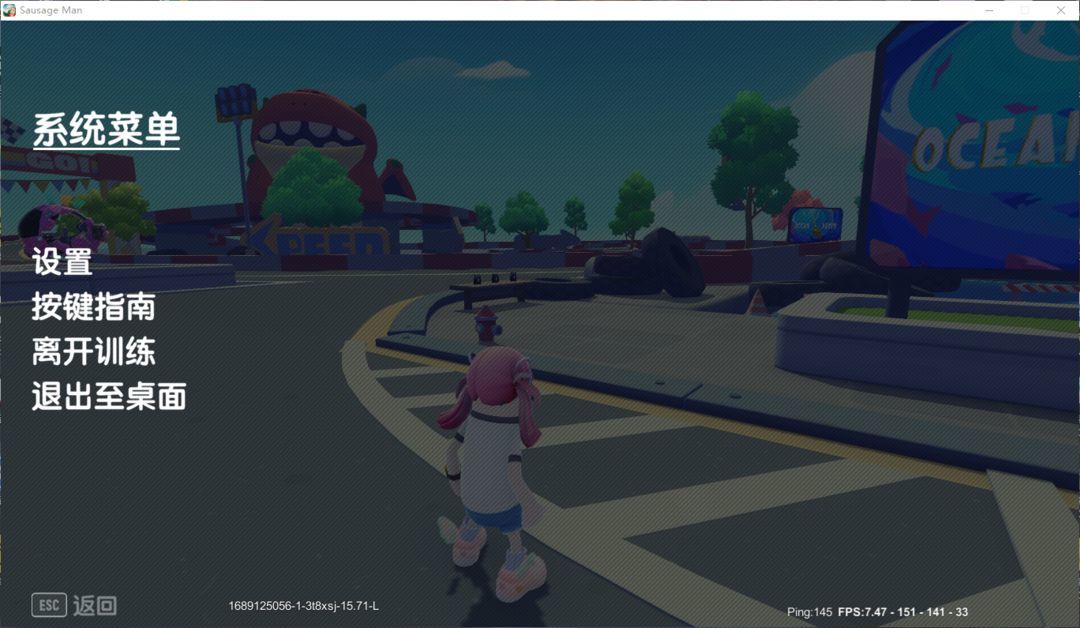Click 返回 to go back
The width and height of the screenshot is (1080, 628).
click(94, 606)
